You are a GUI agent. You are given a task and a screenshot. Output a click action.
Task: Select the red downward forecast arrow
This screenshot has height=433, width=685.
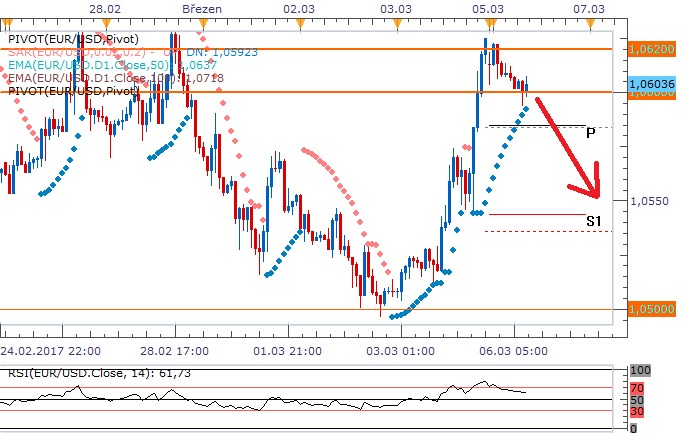tap(571, 149)
